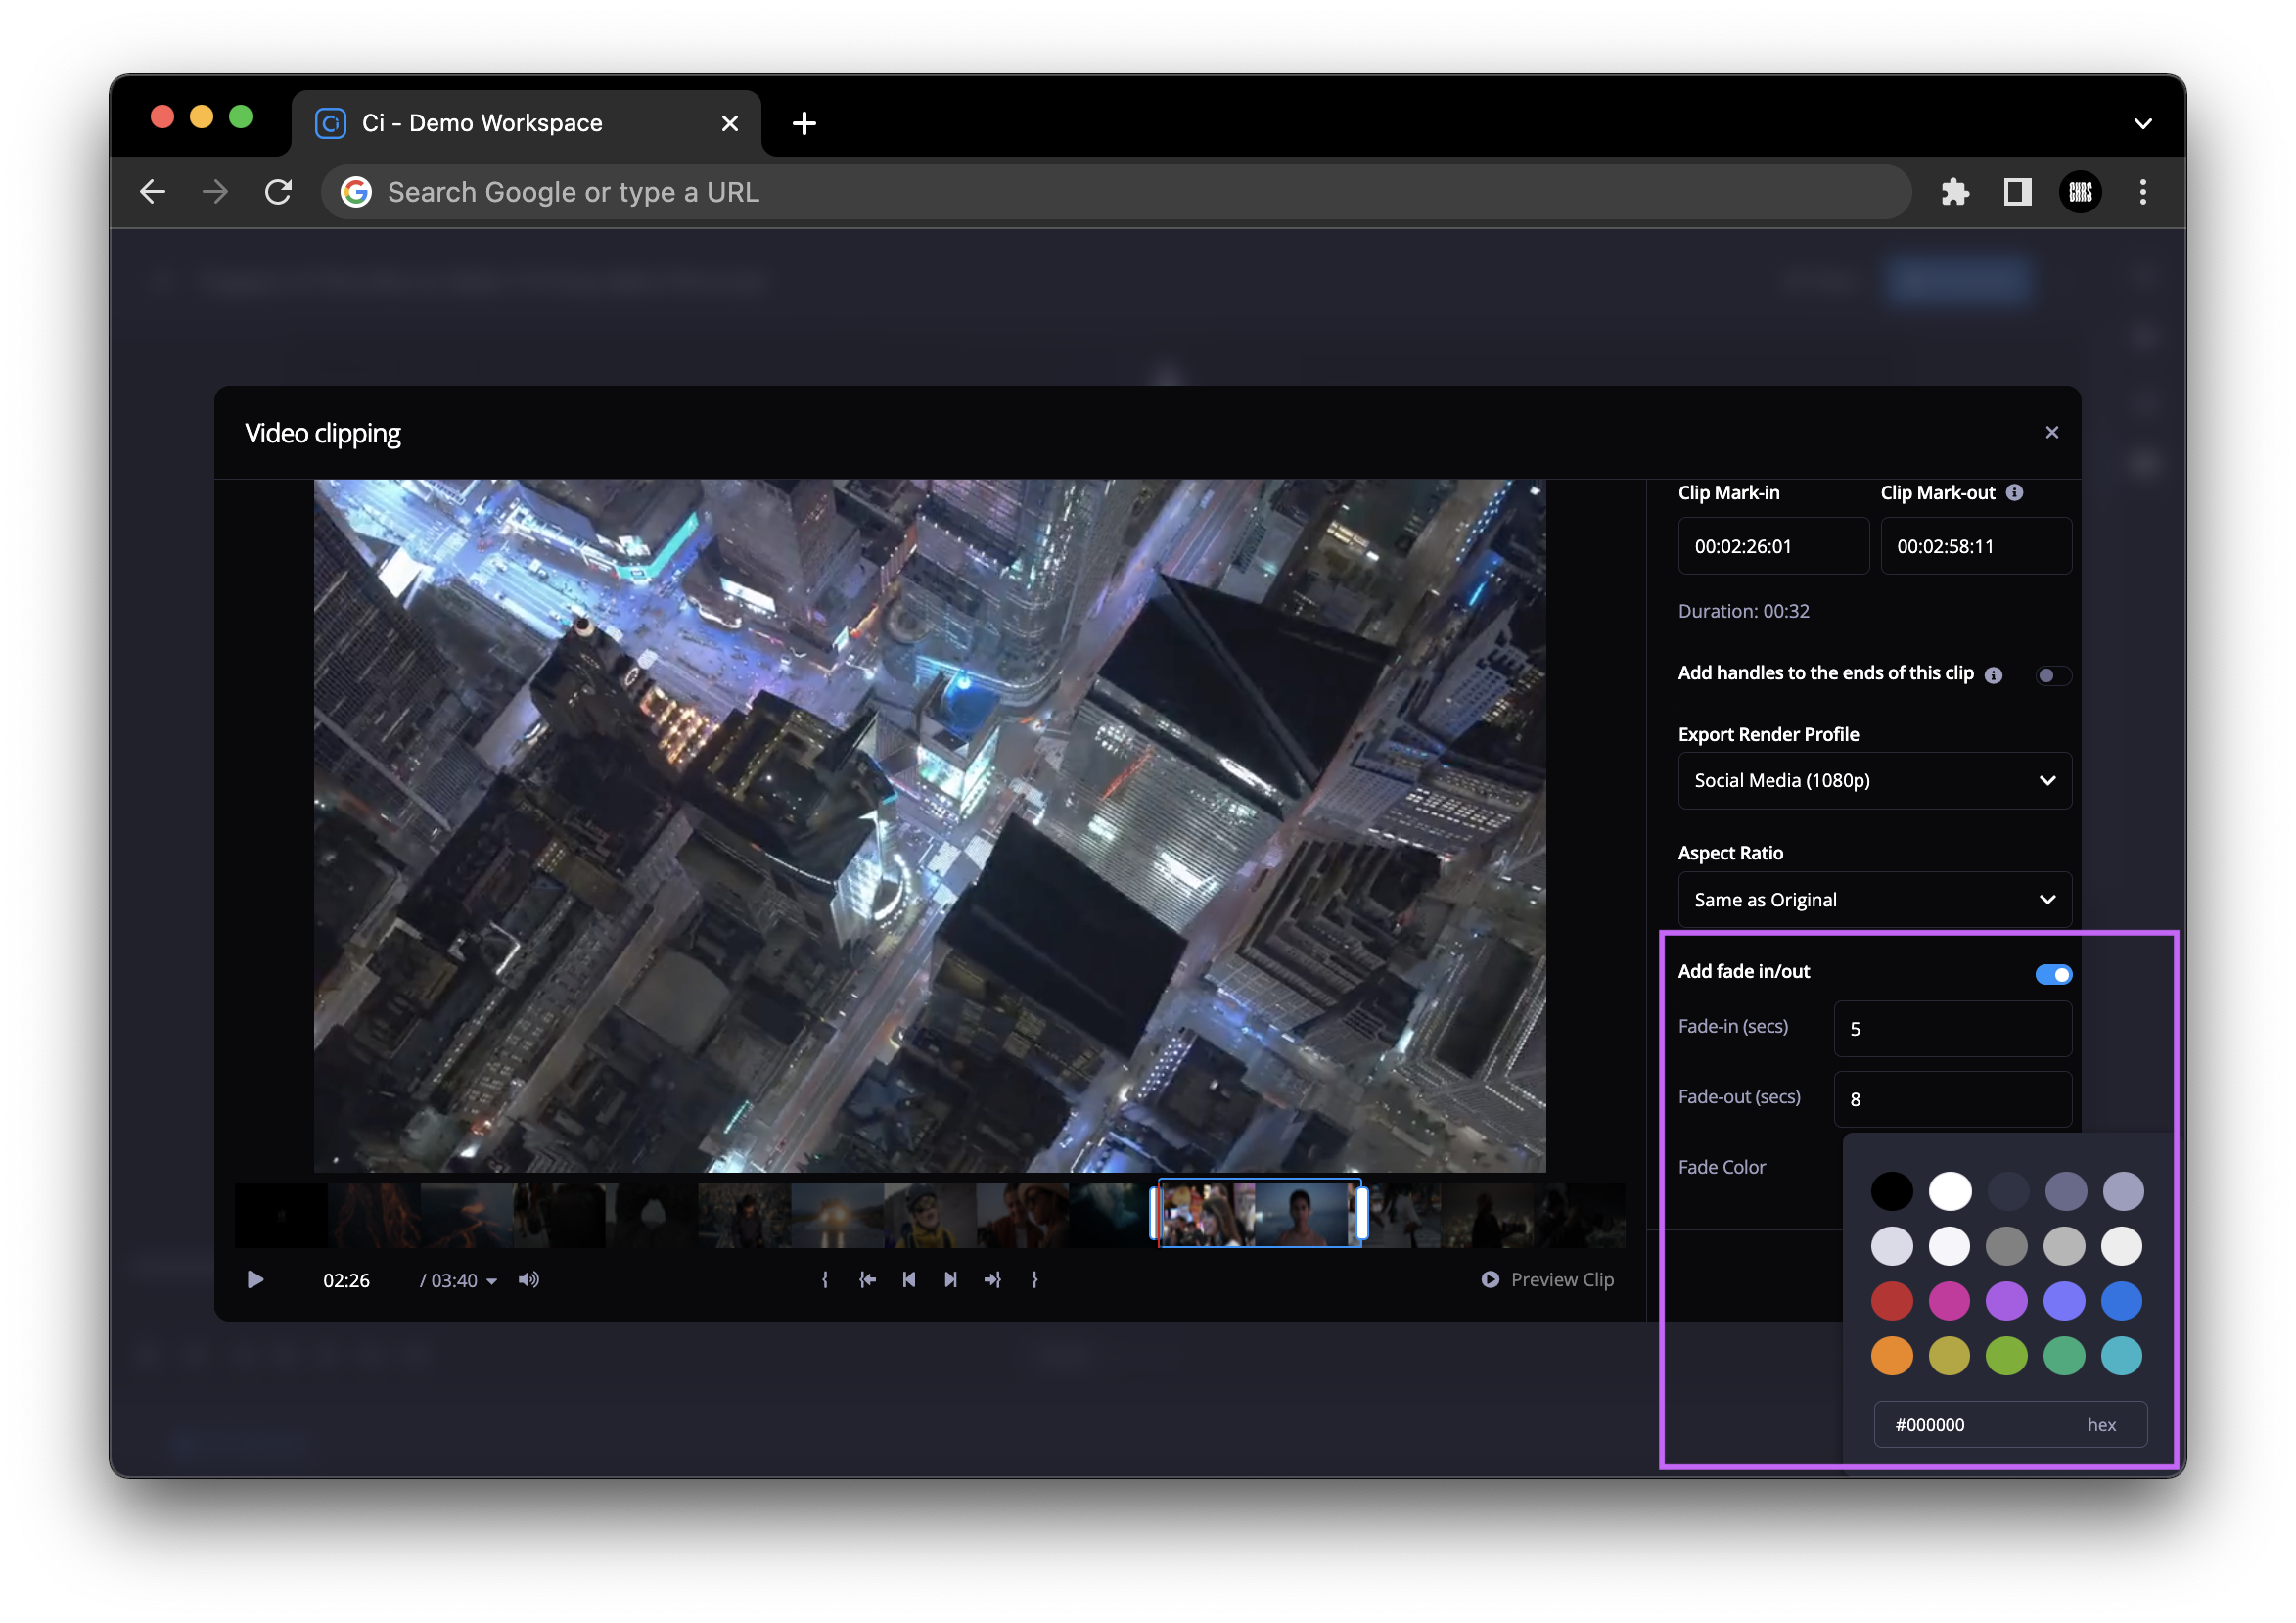Reload the browser page
2296x1623 pixels.
point(279,192)
